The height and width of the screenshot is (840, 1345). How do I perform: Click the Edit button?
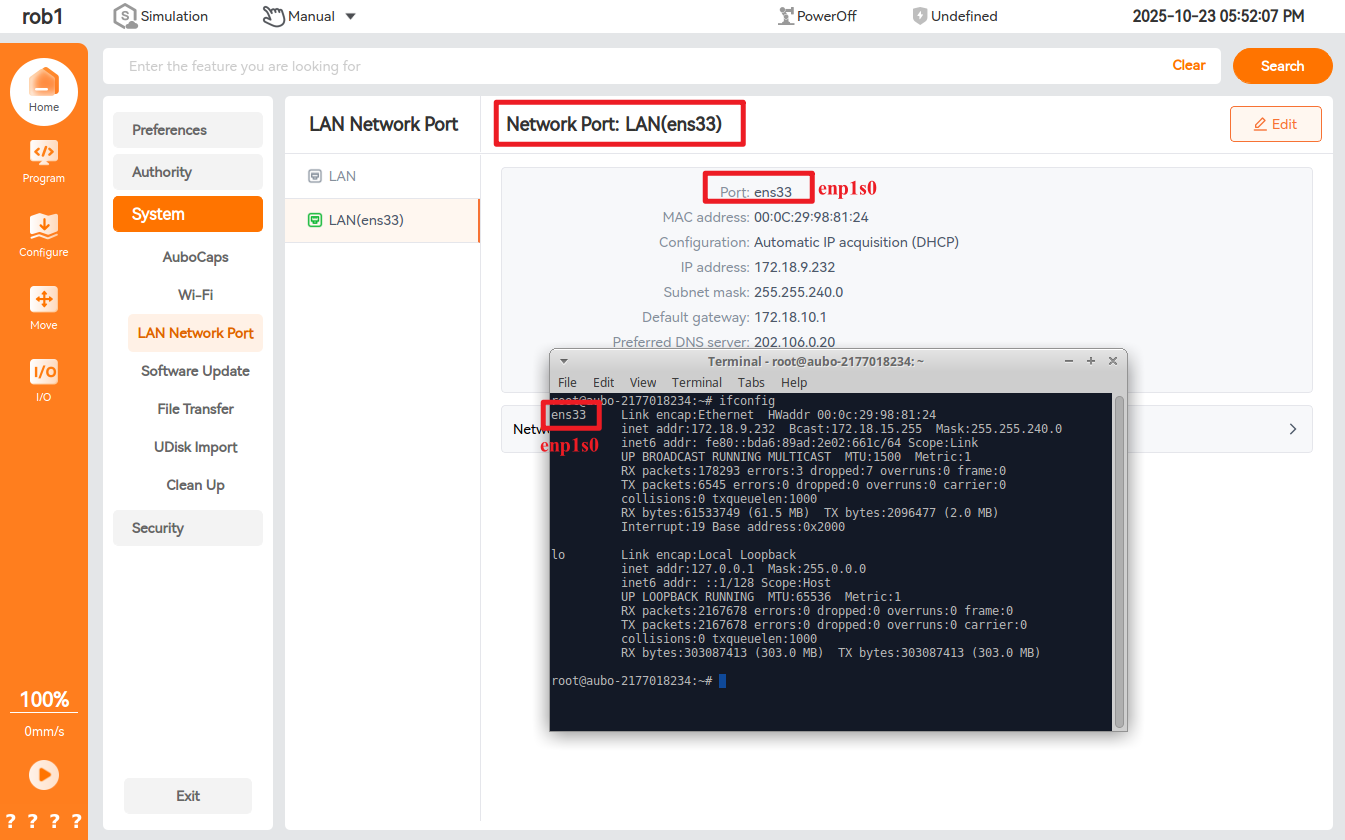(x=1275, y=124)
